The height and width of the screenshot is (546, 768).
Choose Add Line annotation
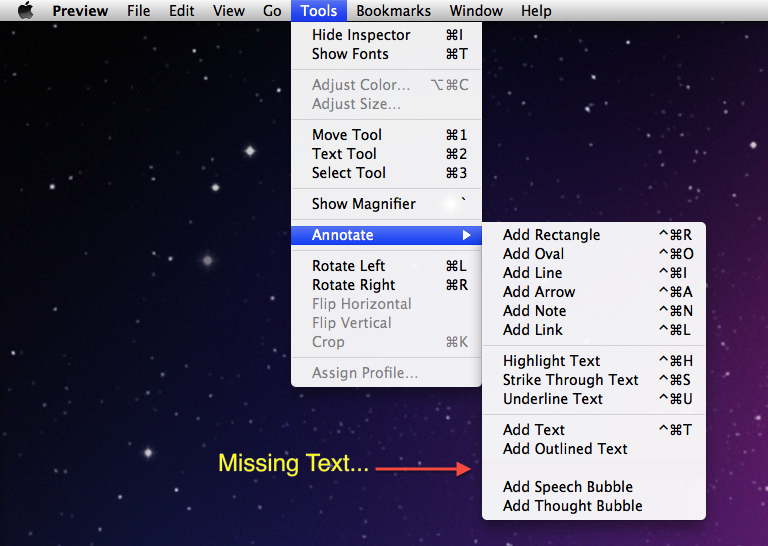pos(594,273)
